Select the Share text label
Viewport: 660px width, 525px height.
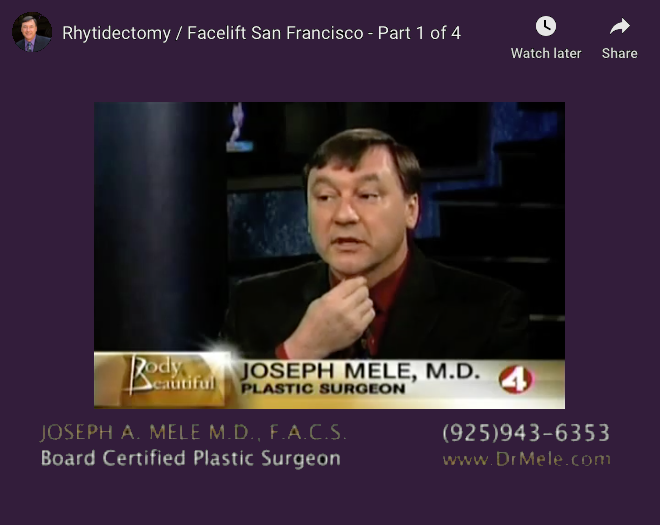click(x=620, y=53)
